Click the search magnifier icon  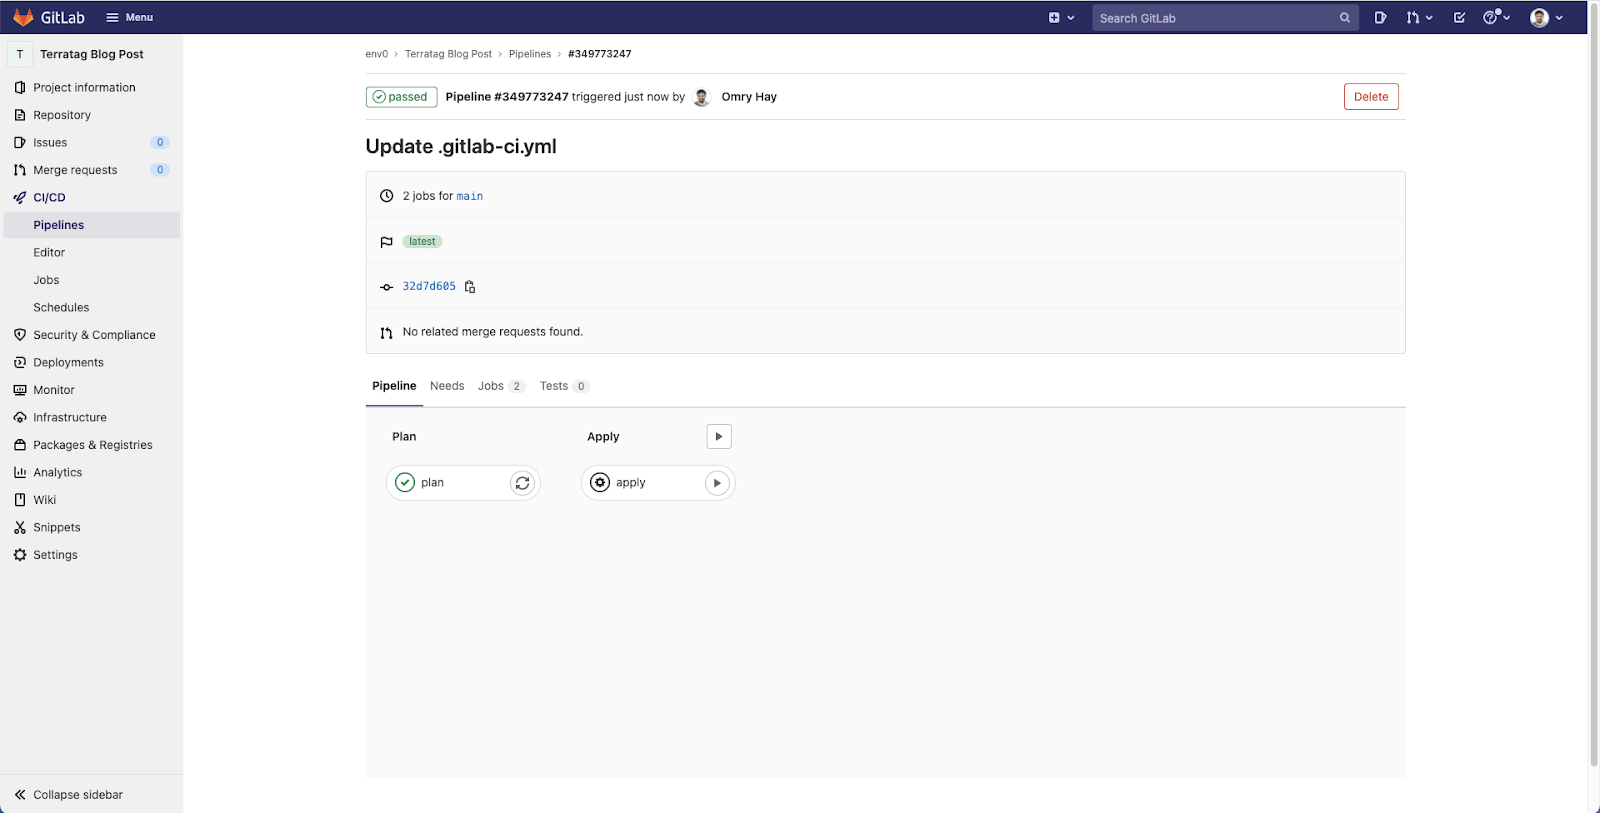[1345, 18]
